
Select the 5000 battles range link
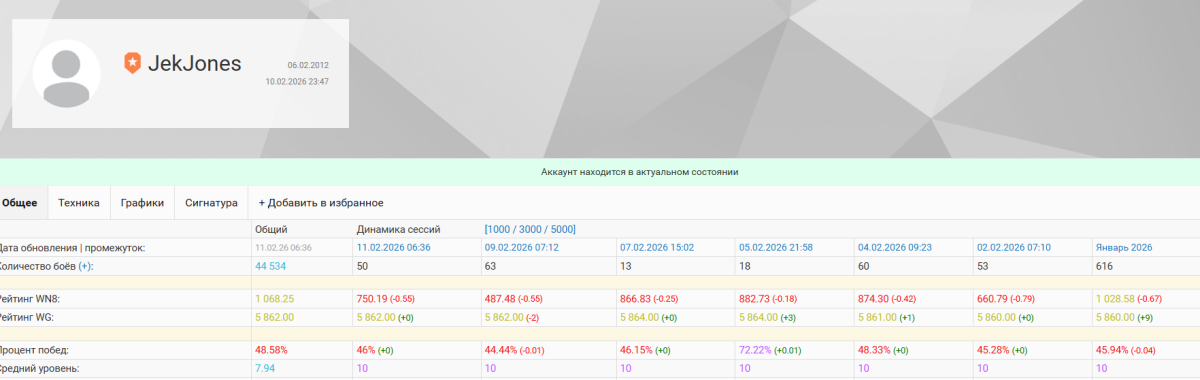click(x=561, y=229)
